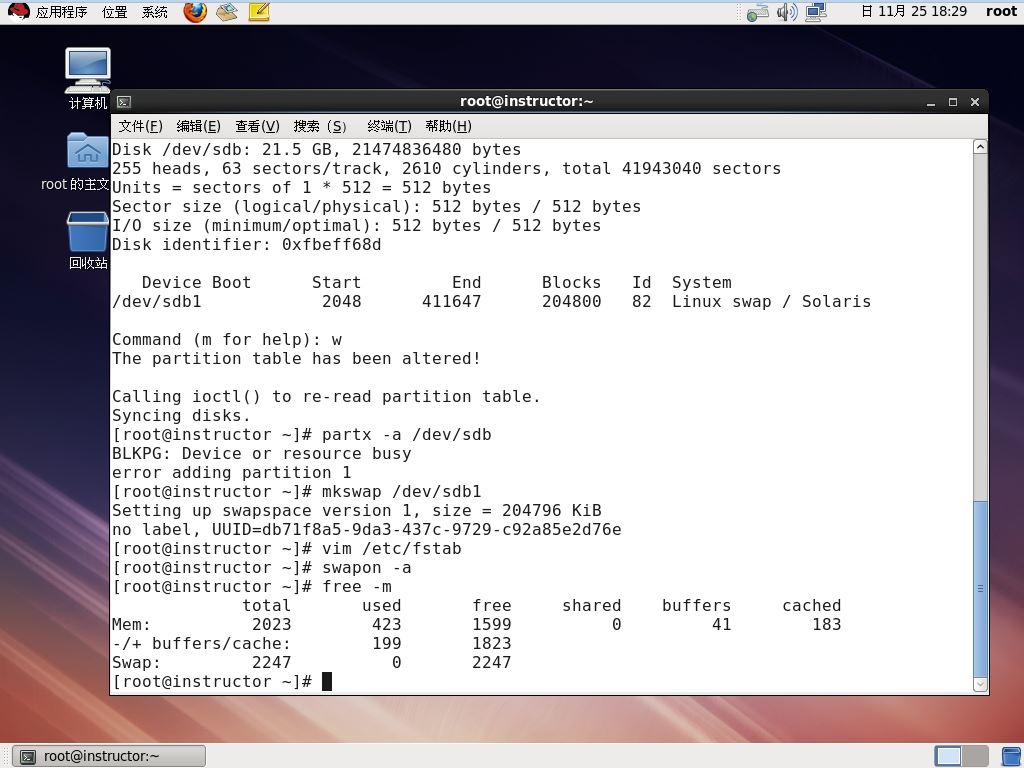Minimize the terminal window

(x=931, y=102)
